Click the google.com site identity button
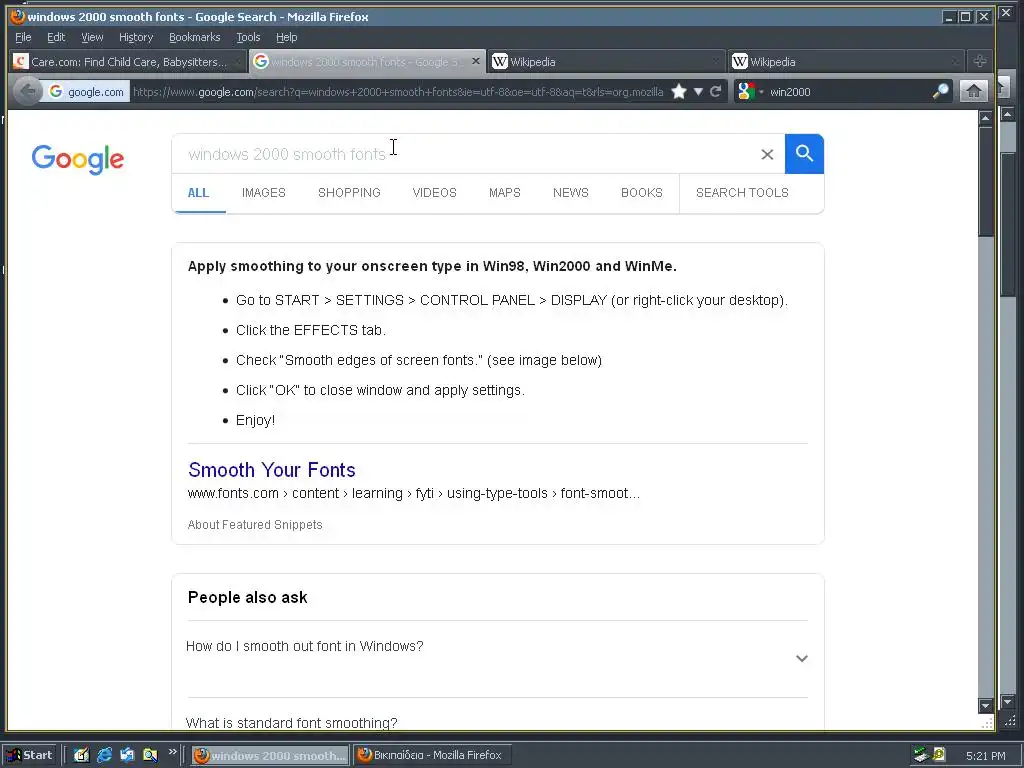The image size is (1024, 768). 86,91
